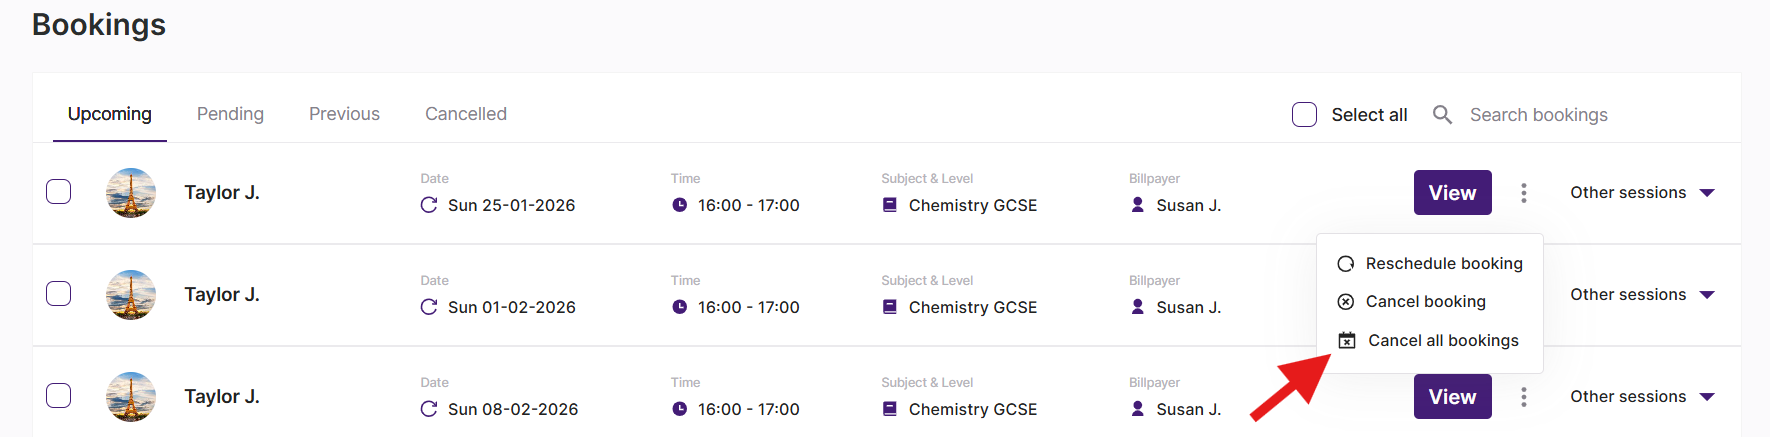This screenshot has width=1770, height=437.
Task: Click Taylor J. avatar in first row
Action: (x=131, y=193)
